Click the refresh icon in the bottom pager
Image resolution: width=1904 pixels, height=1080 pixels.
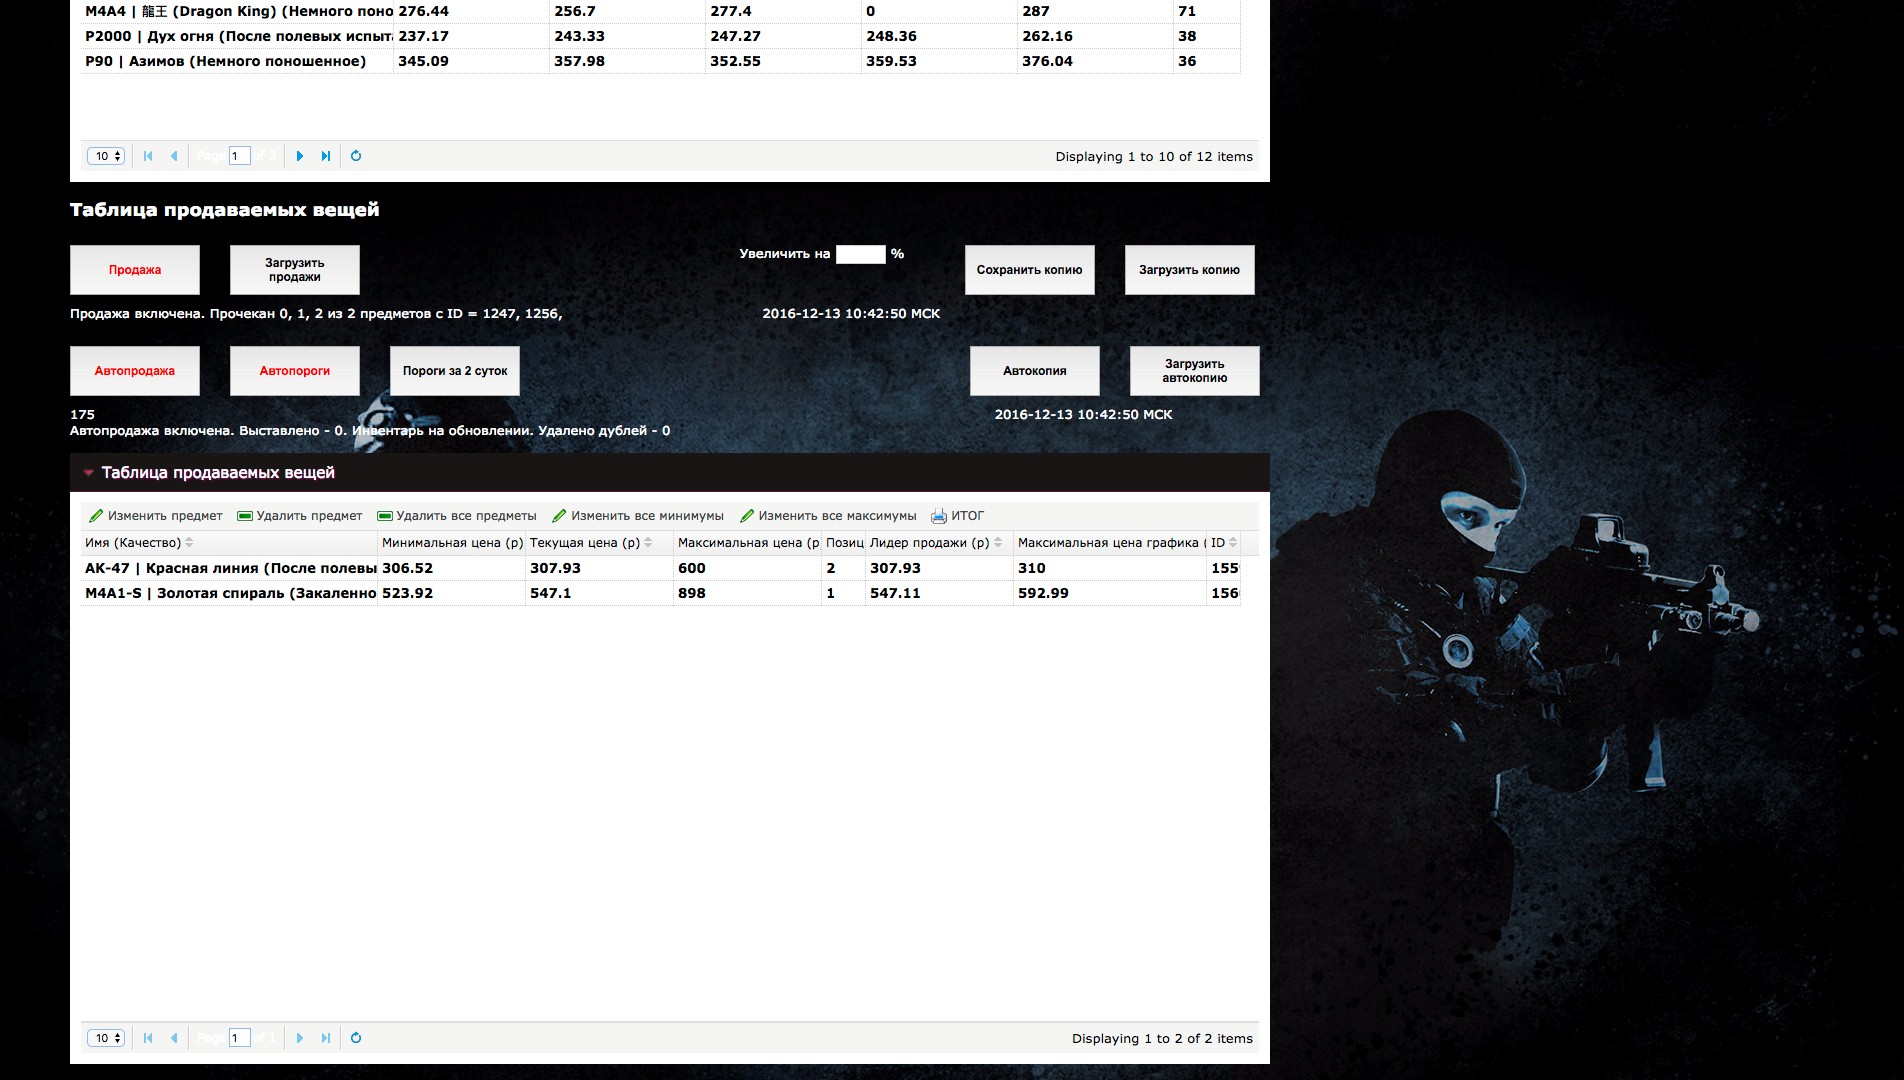coord(356,1038)
